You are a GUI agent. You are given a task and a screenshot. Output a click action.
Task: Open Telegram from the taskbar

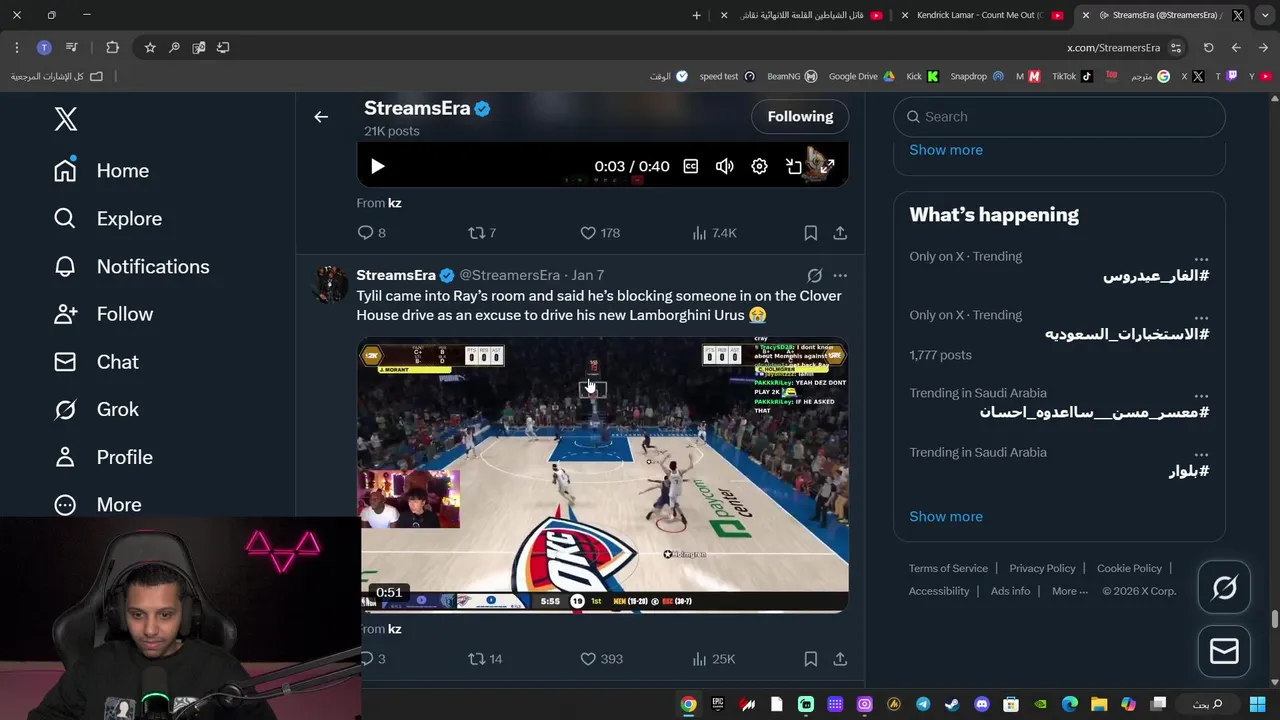point(923,705)
